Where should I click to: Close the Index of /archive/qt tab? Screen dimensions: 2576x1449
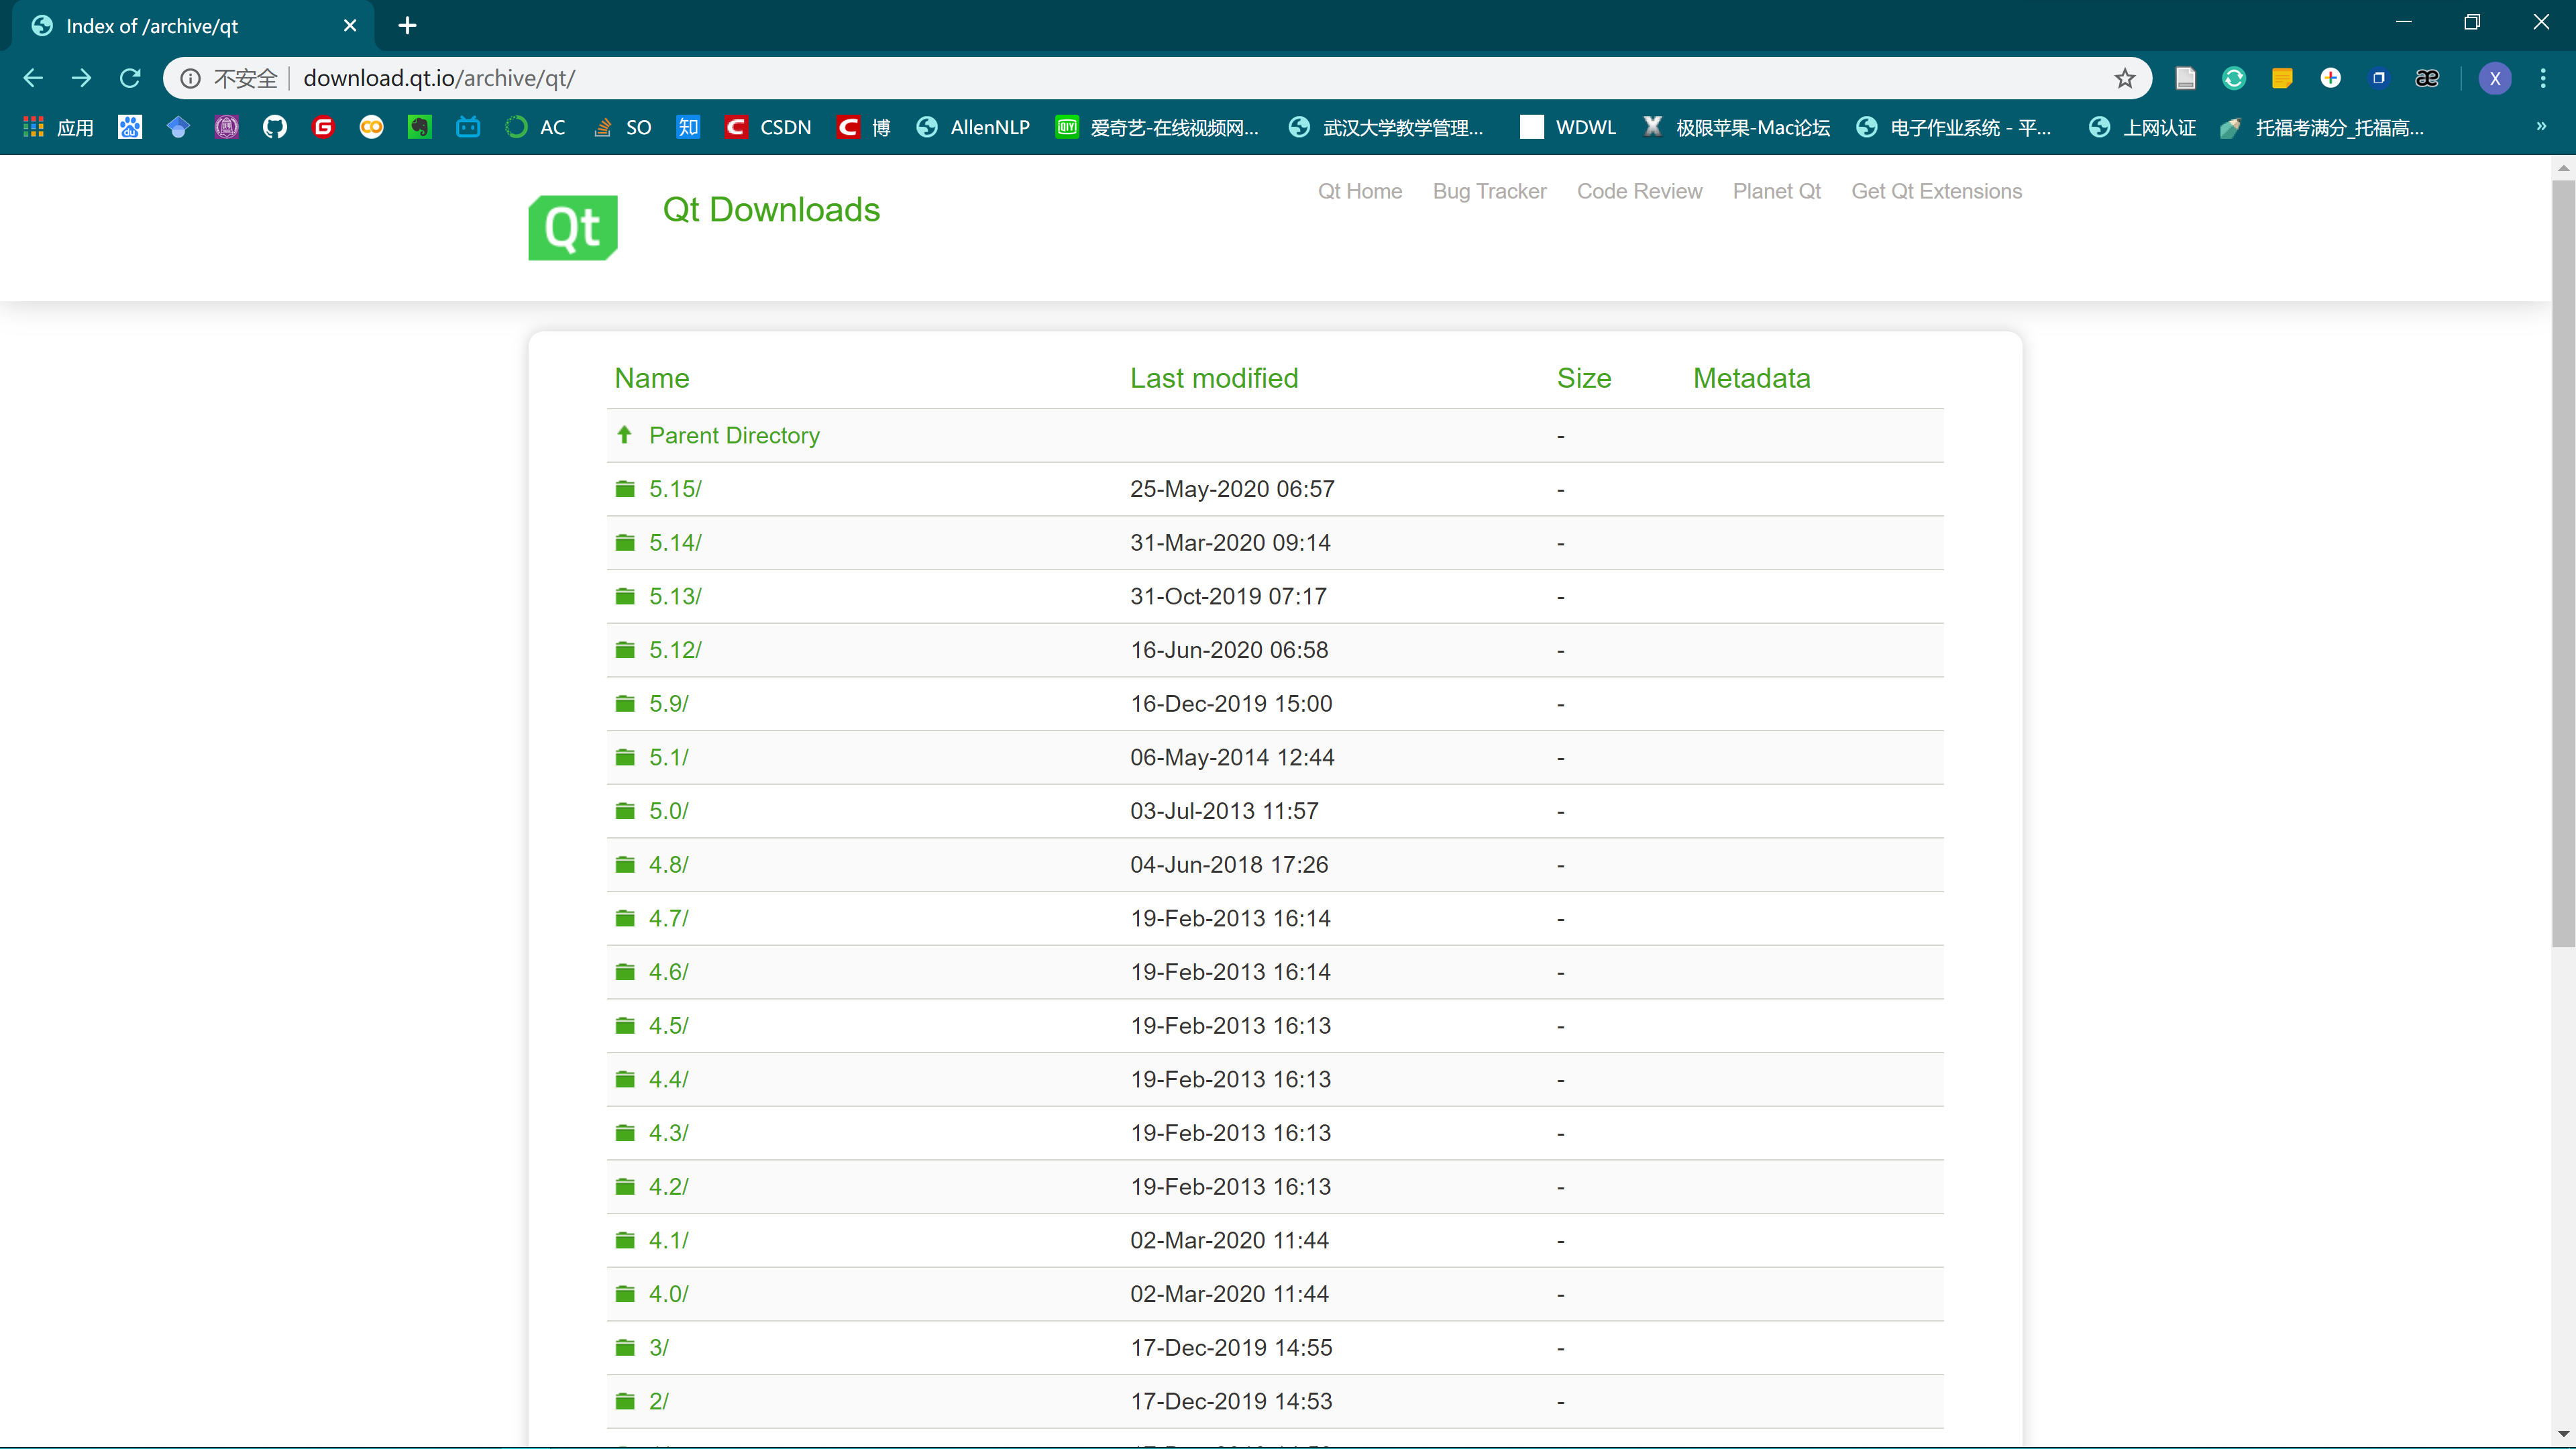350,26
